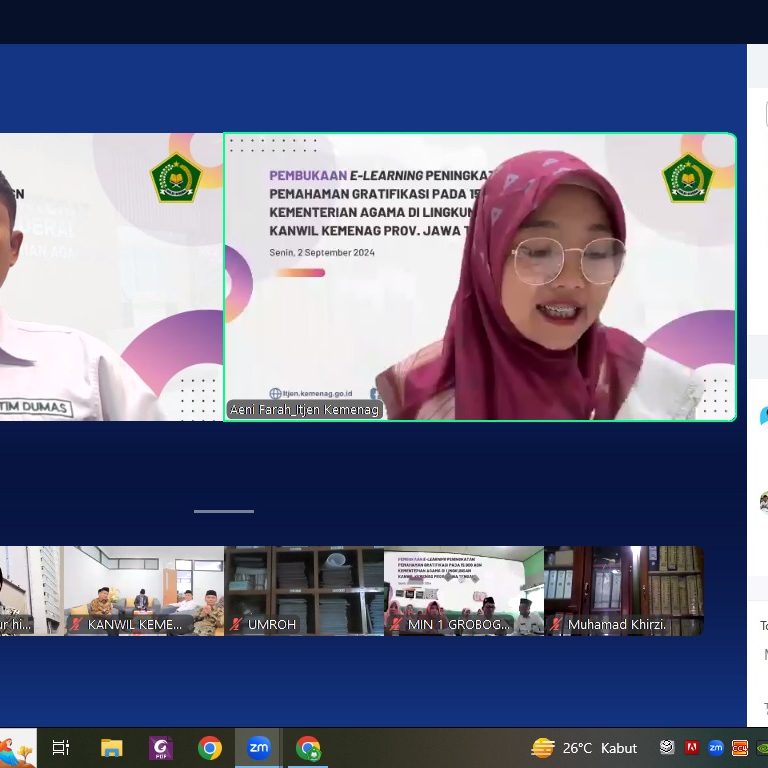Open the second Chrome profile window
768x768 pixels.
308,748
